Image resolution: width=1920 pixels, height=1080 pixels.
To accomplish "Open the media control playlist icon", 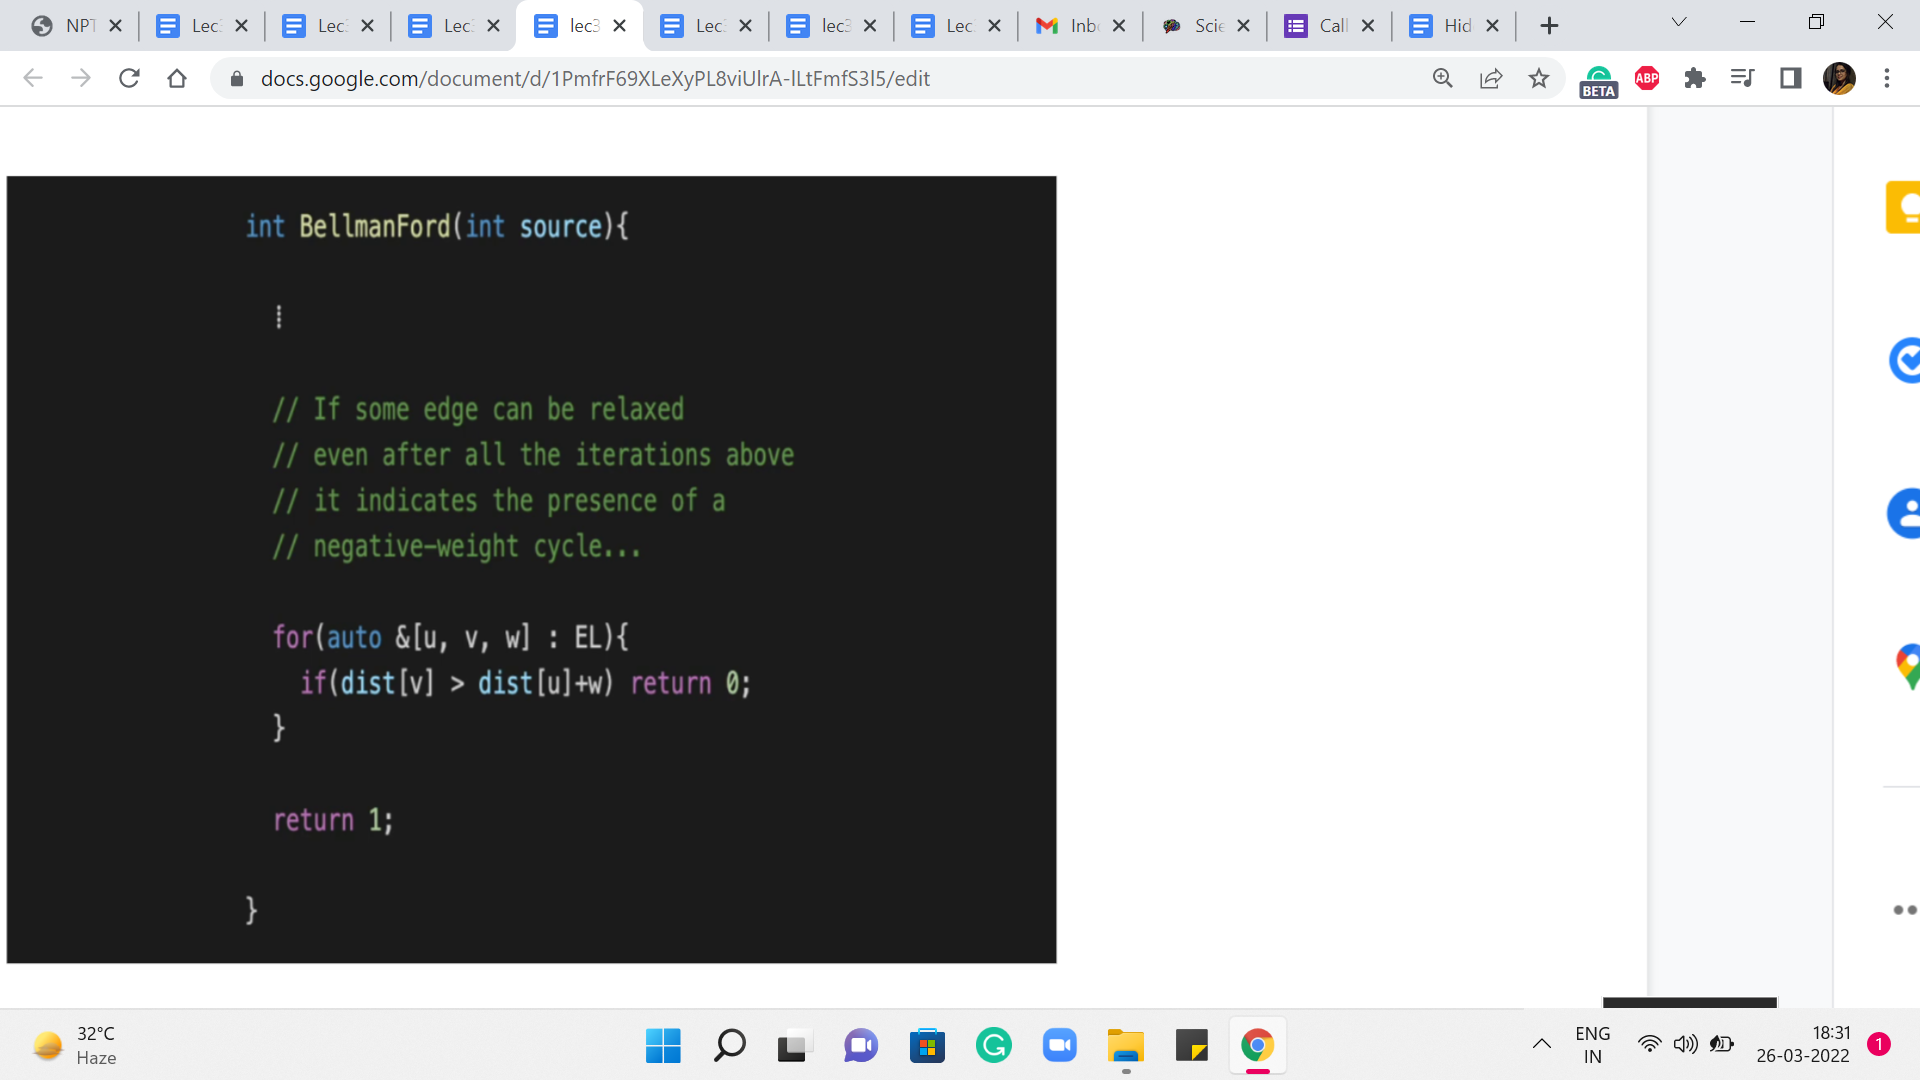I will (1742, 78).
